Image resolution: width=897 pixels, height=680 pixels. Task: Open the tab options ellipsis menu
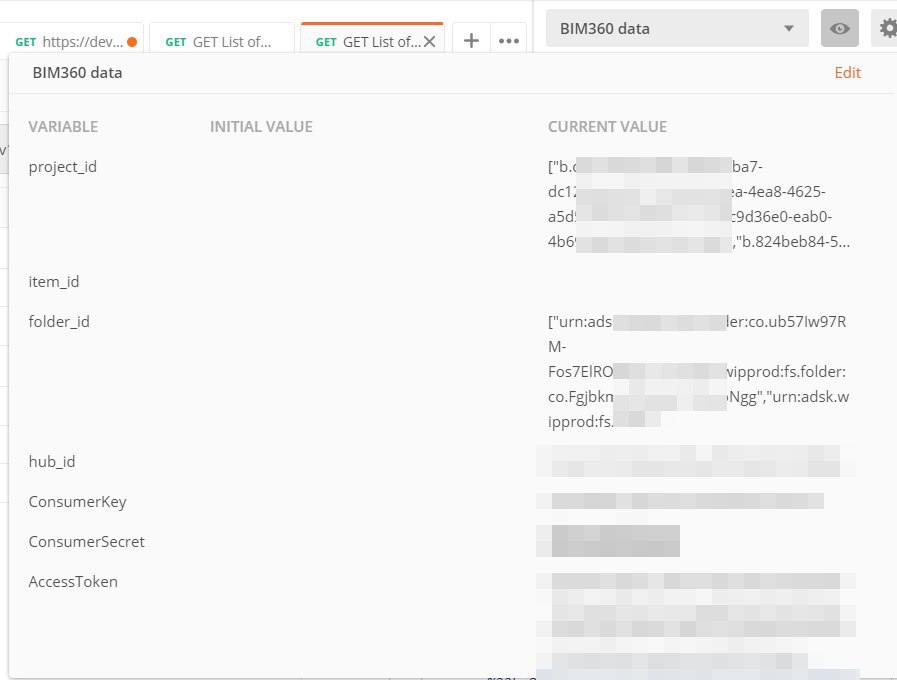(x=509, y=41)
